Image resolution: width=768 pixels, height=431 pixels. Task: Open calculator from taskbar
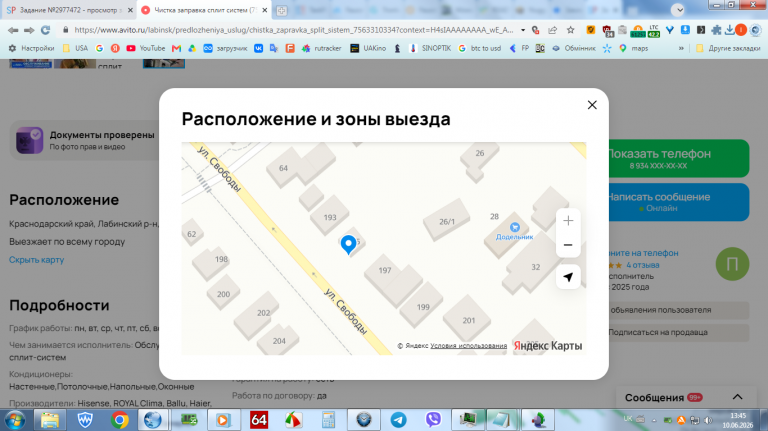coord(328,420)
